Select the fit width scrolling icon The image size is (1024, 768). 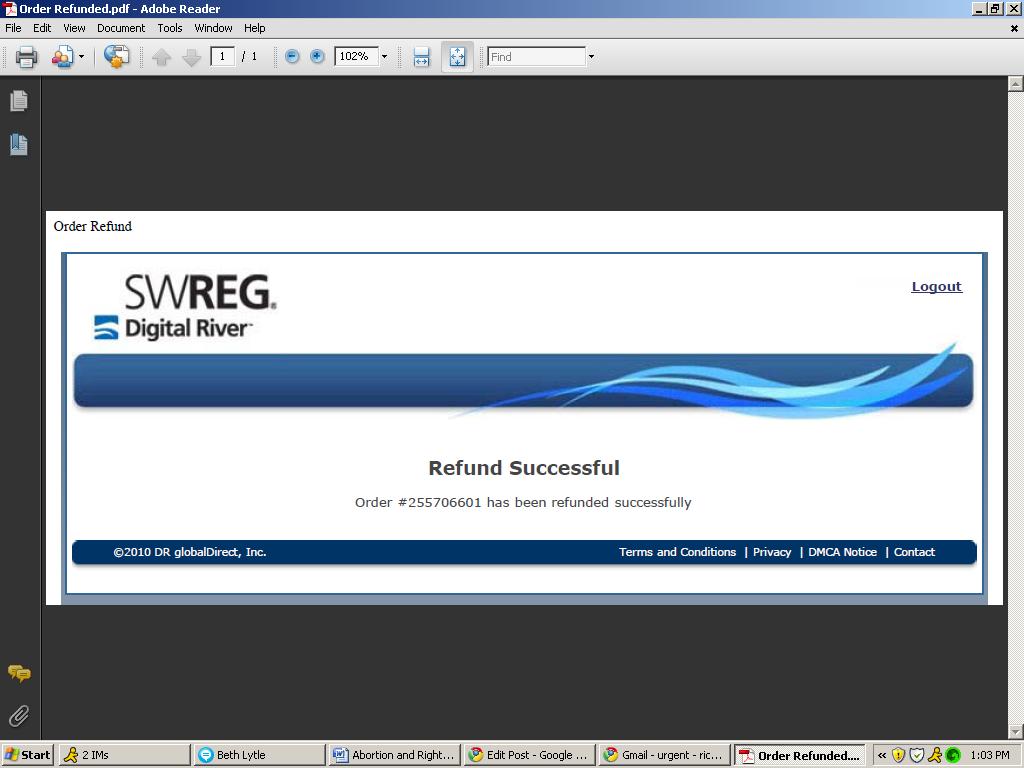tap(421, 57)
